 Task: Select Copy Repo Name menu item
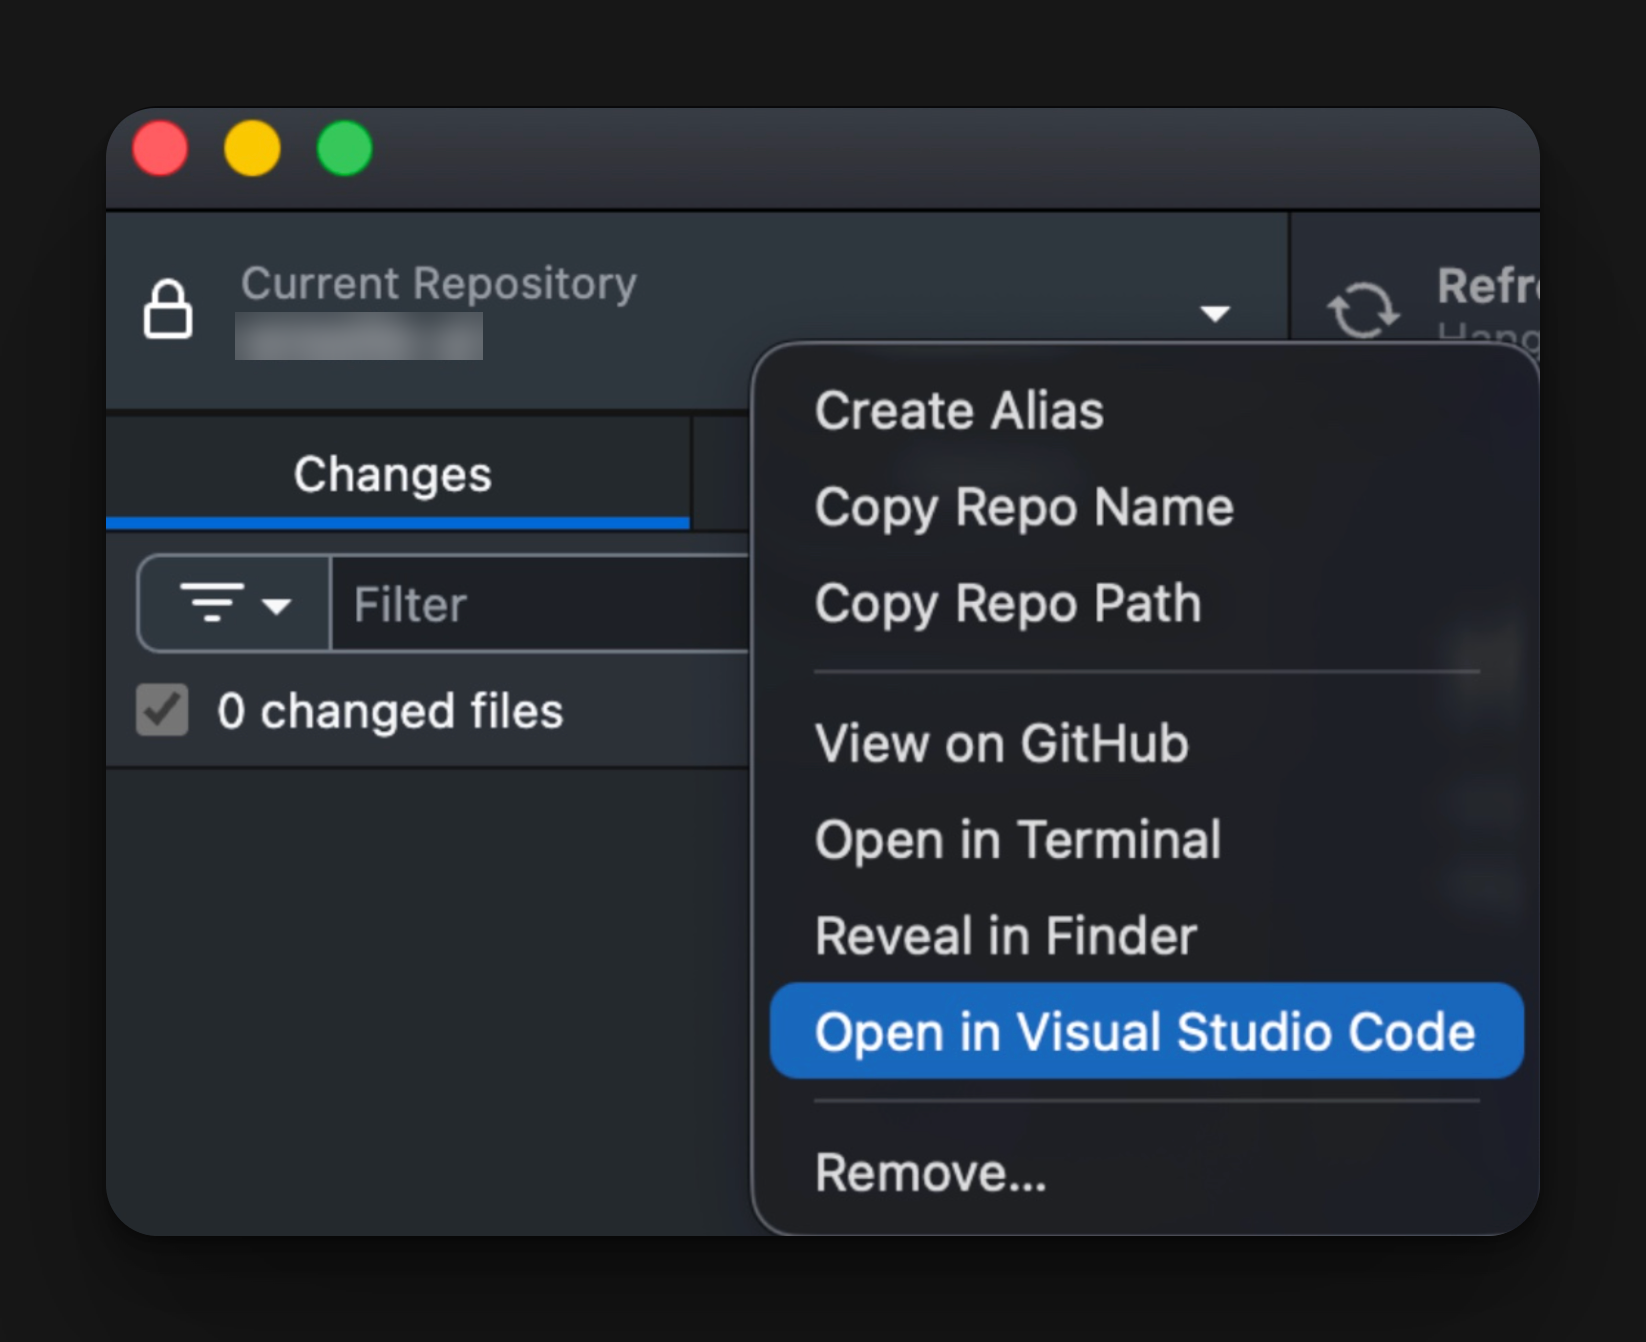(x=1146, y=507)
